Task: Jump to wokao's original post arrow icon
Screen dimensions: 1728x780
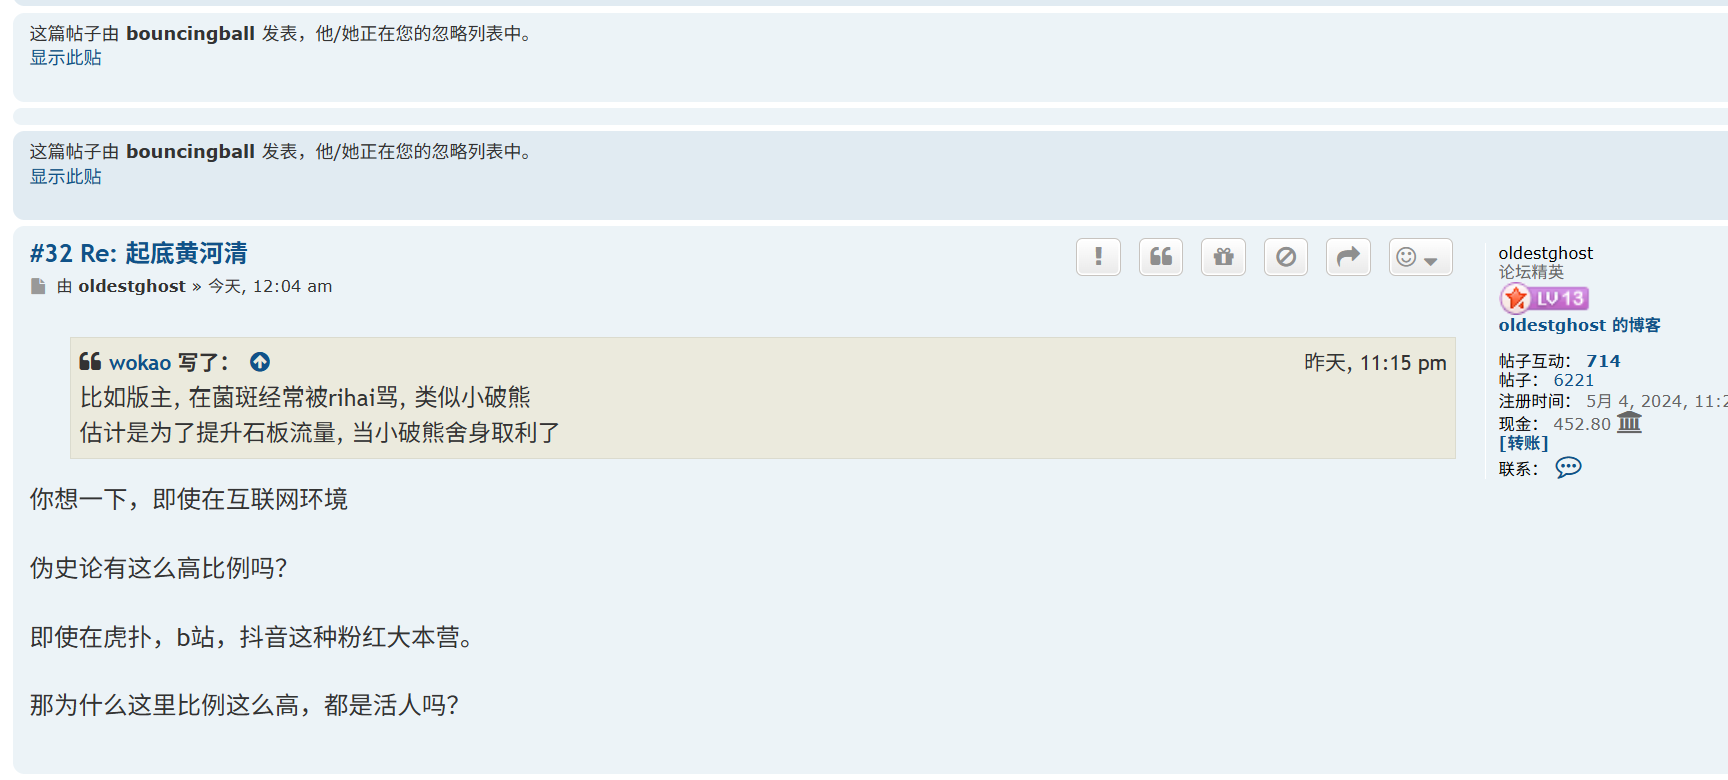Action: [x=260, y=362]
